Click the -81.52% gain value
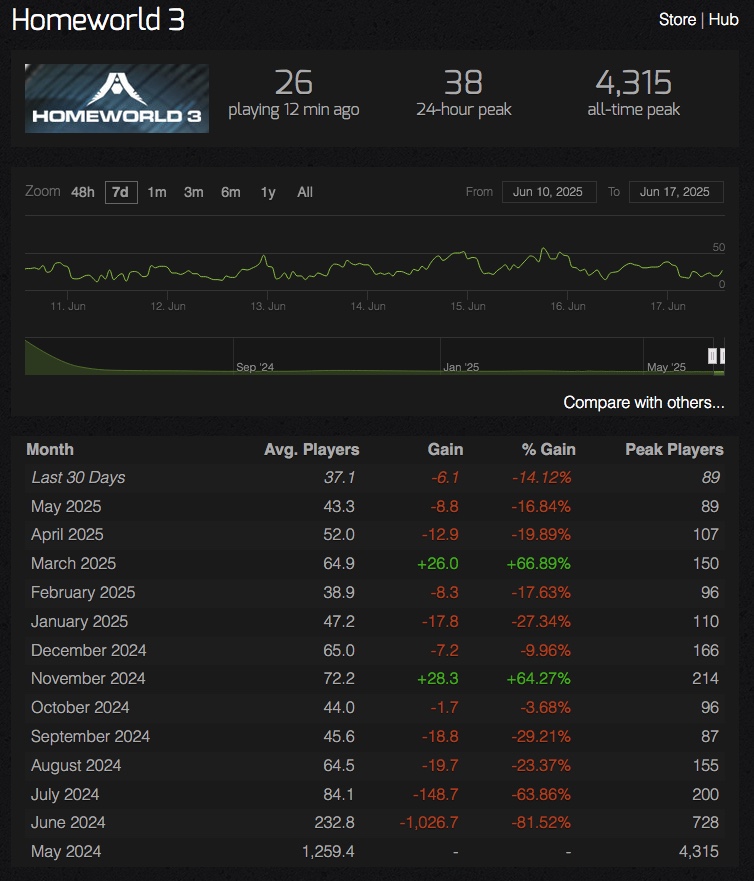Image resolution: width=754 pixels, height=881 pixels. tap(541, 823)
